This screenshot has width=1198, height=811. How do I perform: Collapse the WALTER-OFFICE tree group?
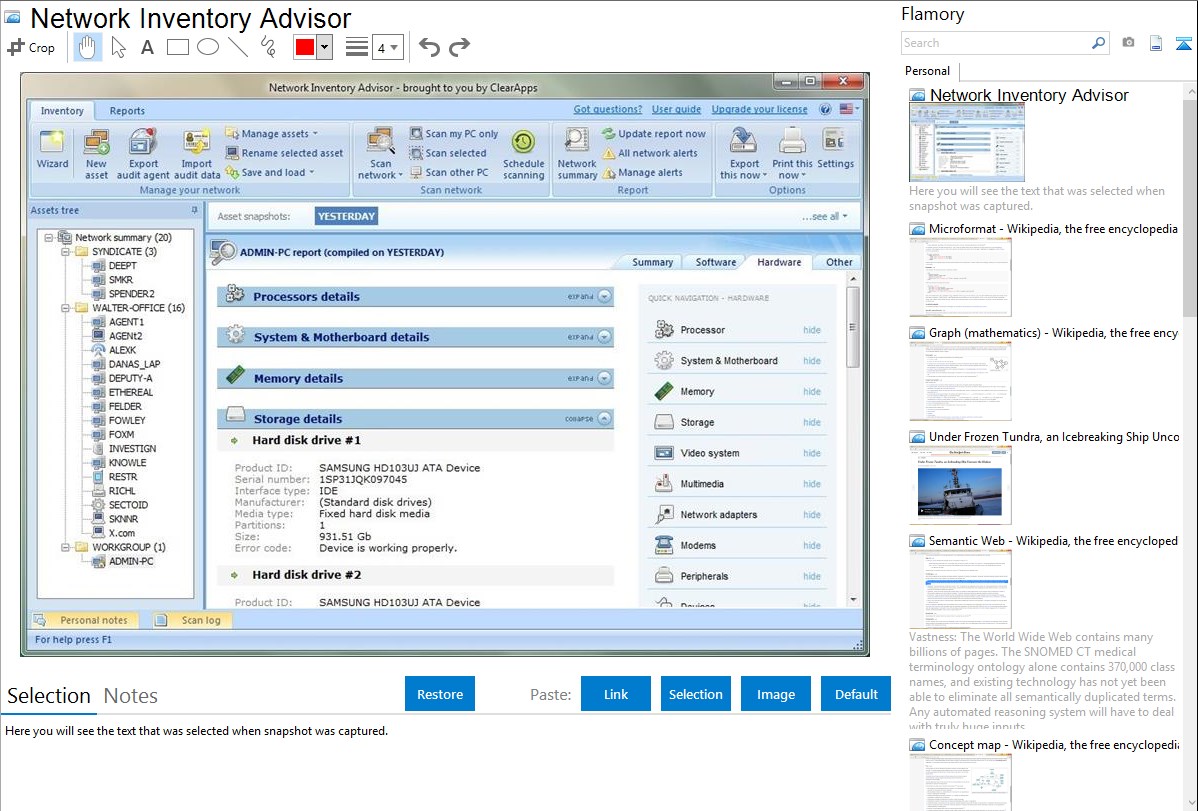(x=66, y=308)
